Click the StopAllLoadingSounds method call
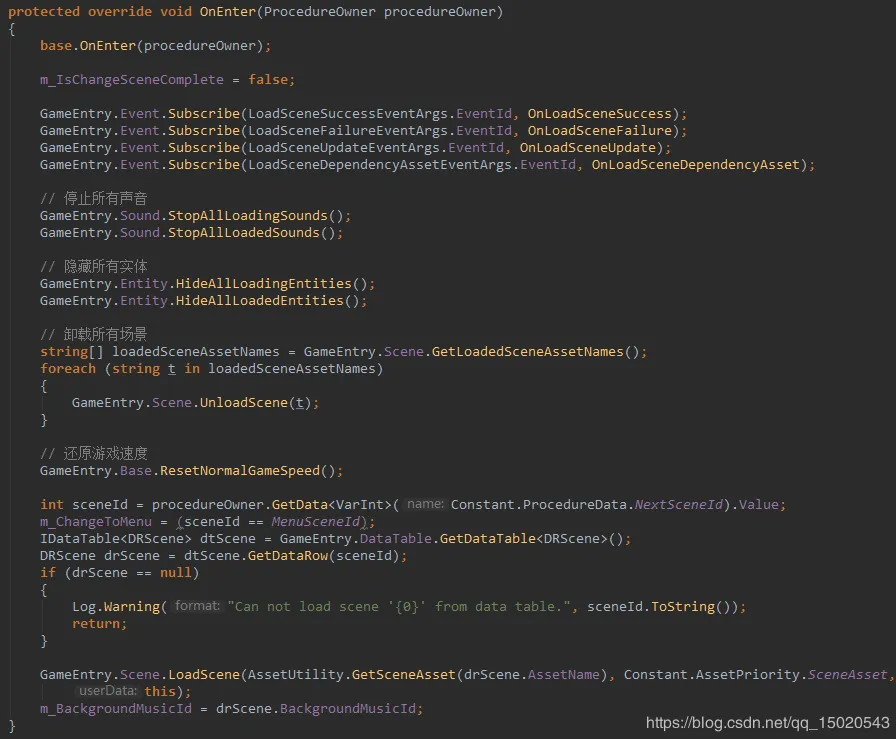896x739 pixels. click(247, 215)
